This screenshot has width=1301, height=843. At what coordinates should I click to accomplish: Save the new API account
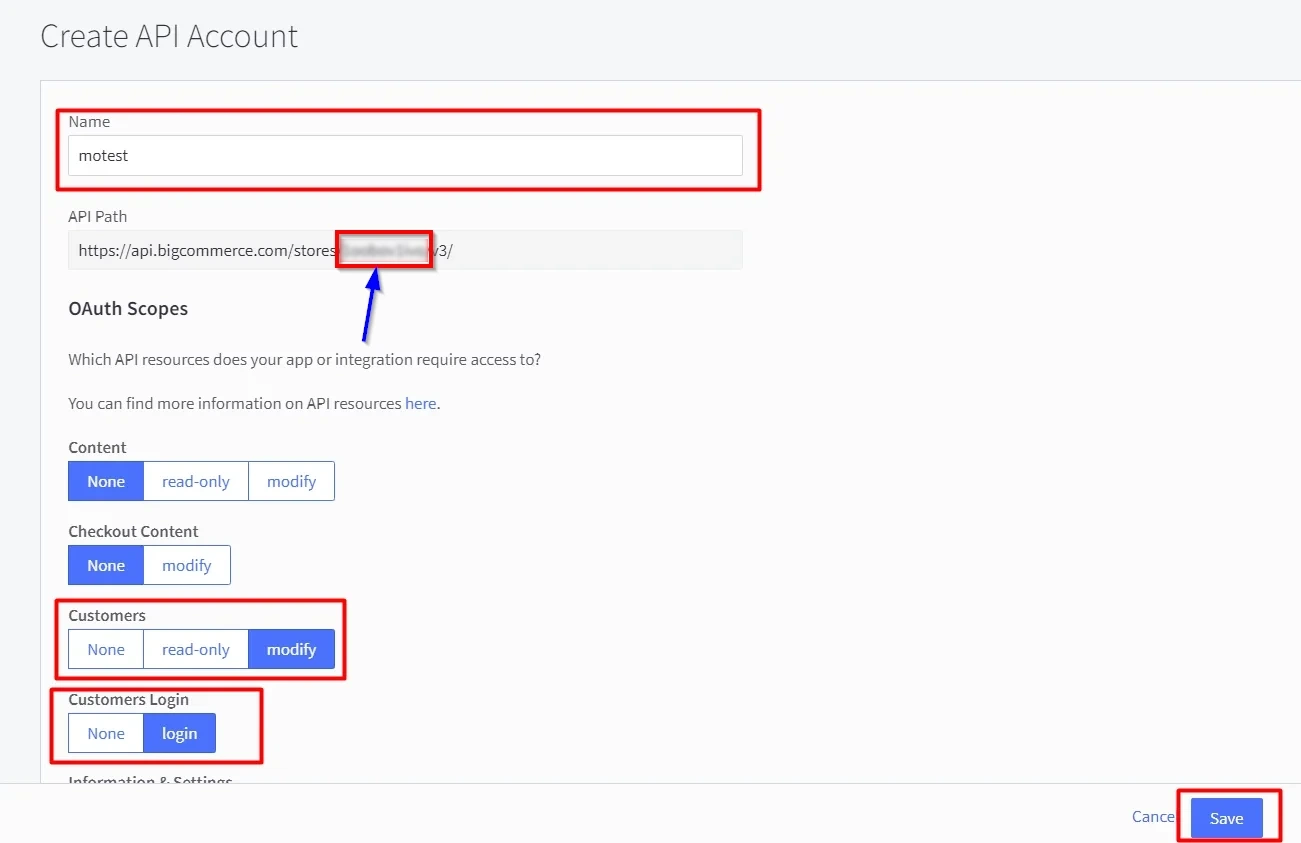pos(1227,817)
